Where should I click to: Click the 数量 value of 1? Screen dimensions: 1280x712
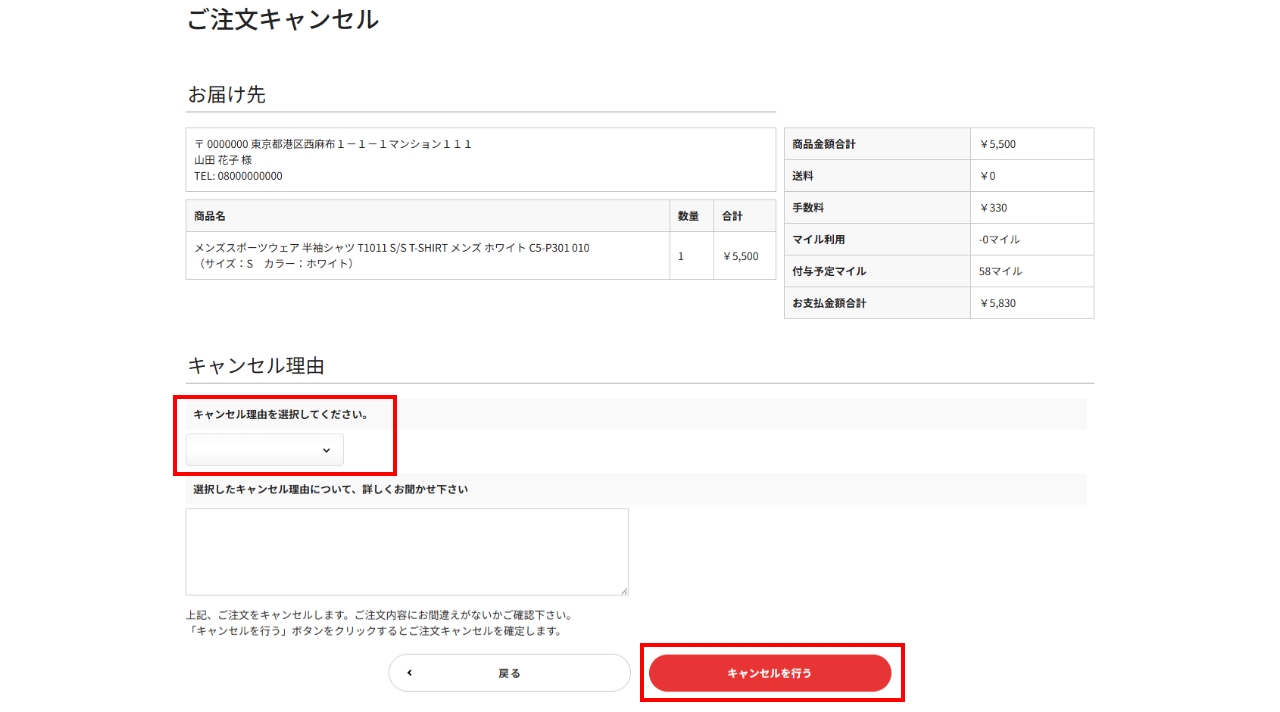[x=681, y=256]
